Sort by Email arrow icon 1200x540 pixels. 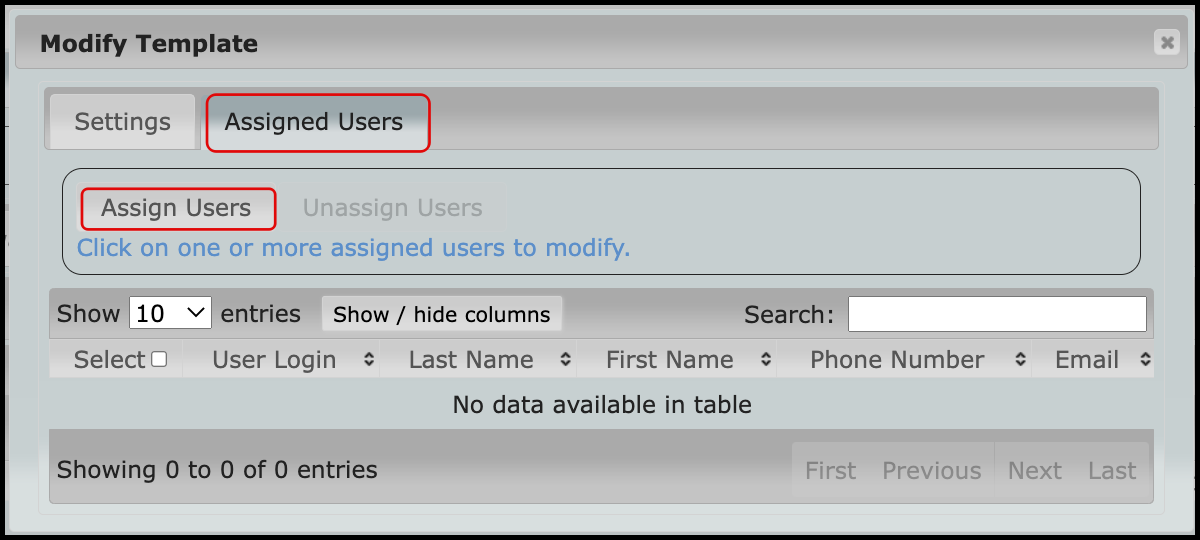(1144, 360)
